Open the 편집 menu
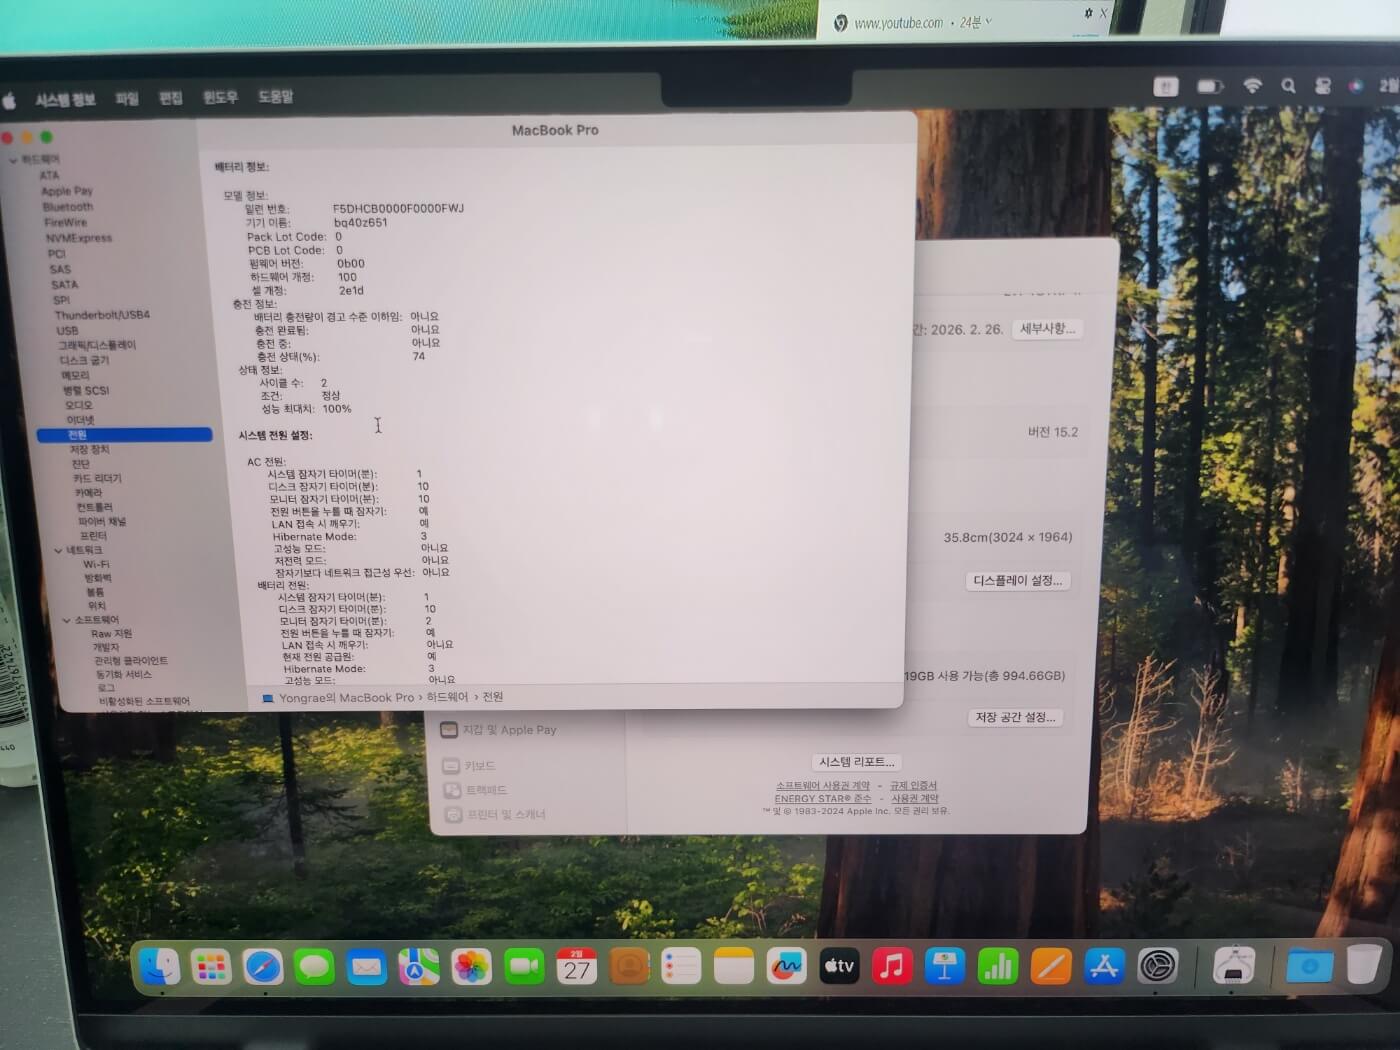This screenshot has width=1400, height=1050. coord(171,98)
